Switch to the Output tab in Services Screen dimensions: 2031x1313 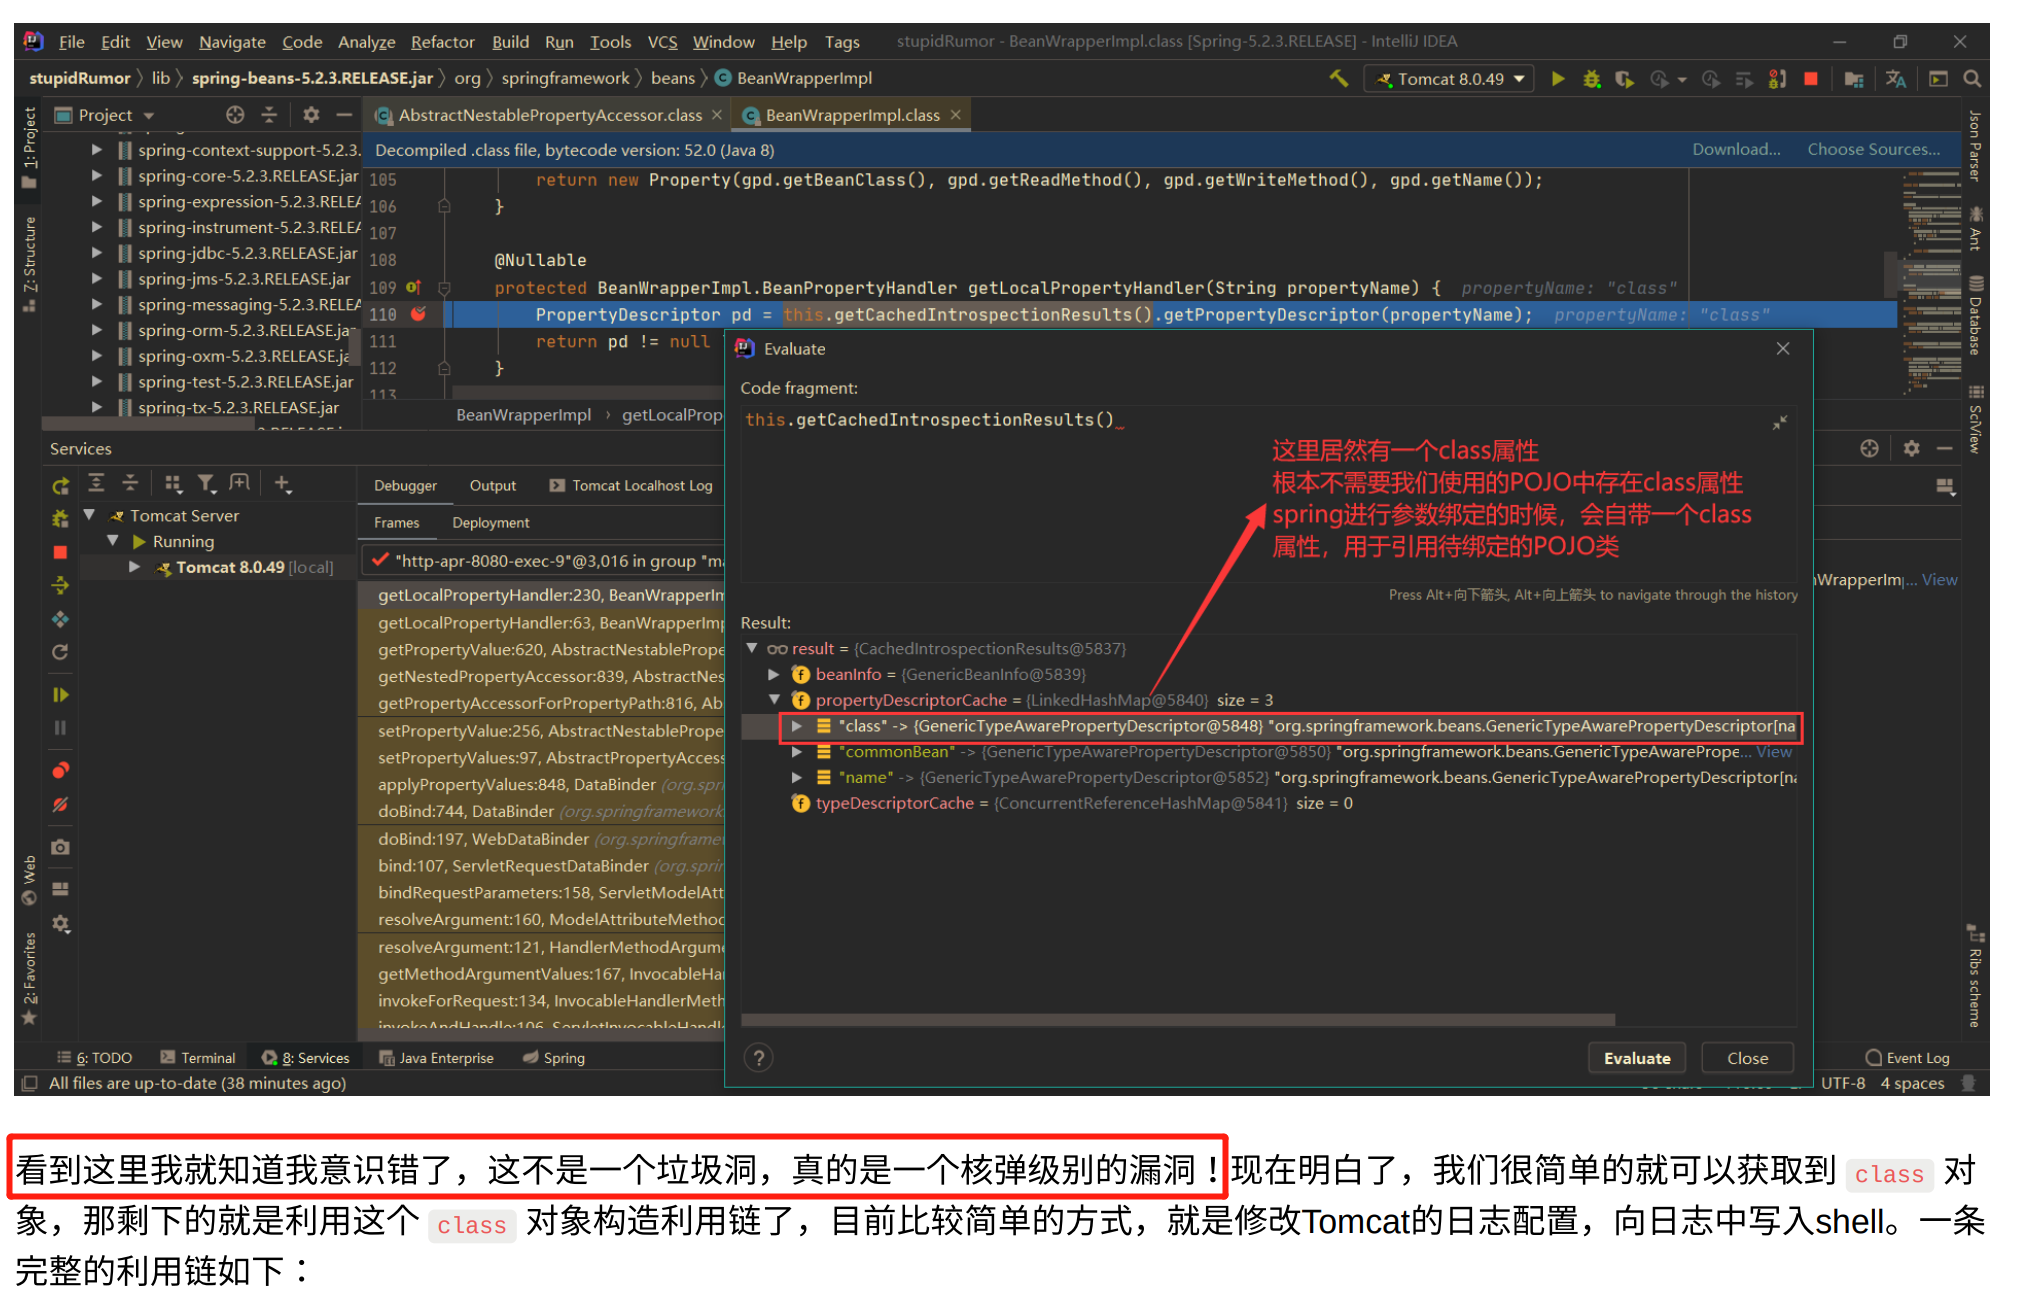coord(493,486)
